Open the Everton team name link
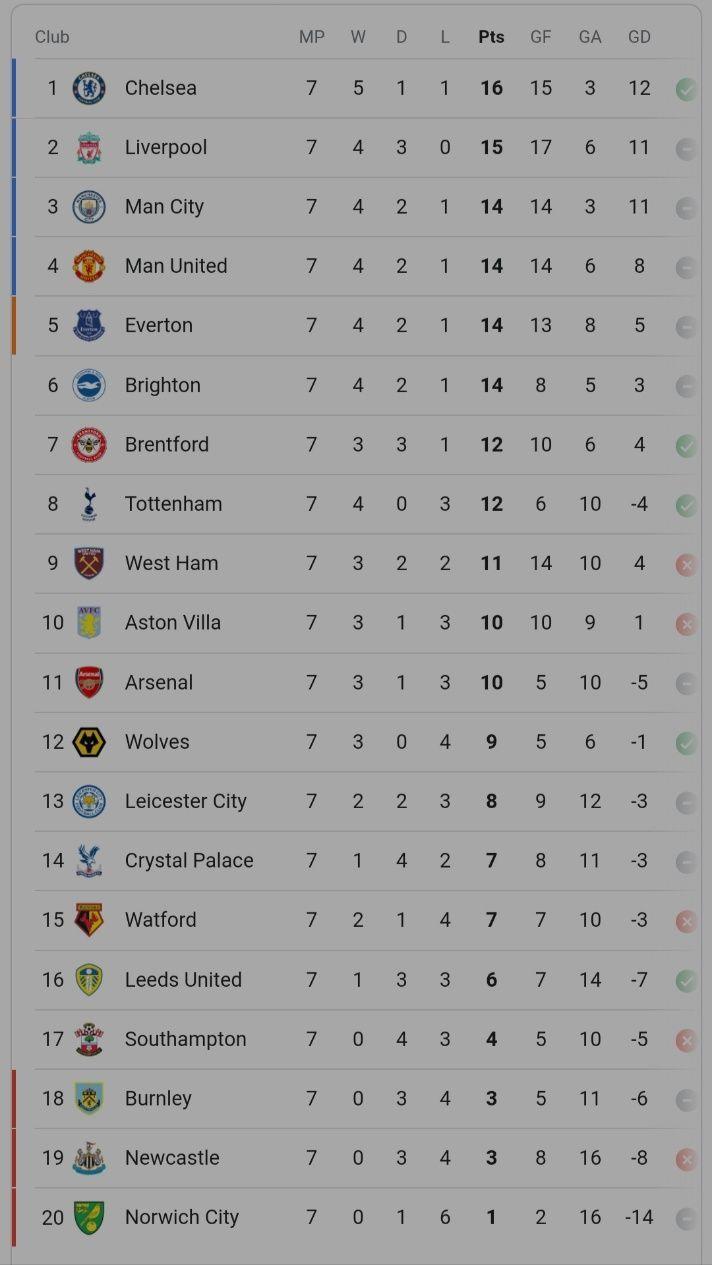 [159, 325]
